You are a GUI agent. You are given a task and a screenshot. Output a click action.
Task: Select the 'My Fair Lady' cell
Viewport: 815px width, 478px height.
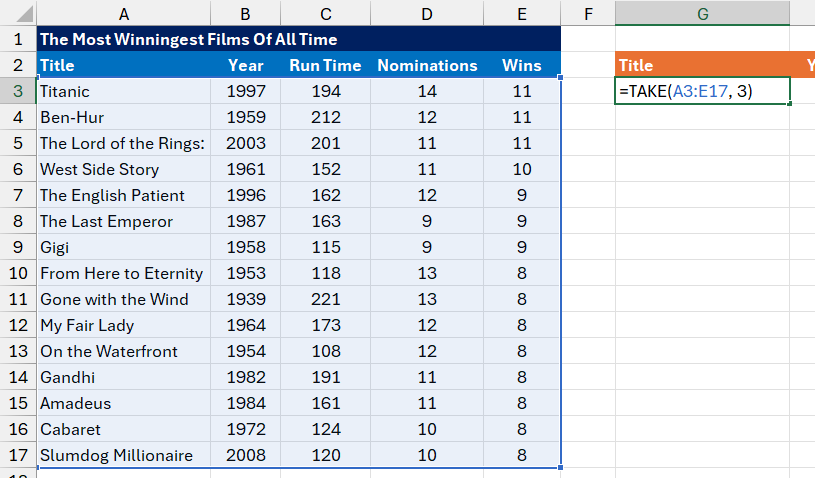click(x=124, y=325)
